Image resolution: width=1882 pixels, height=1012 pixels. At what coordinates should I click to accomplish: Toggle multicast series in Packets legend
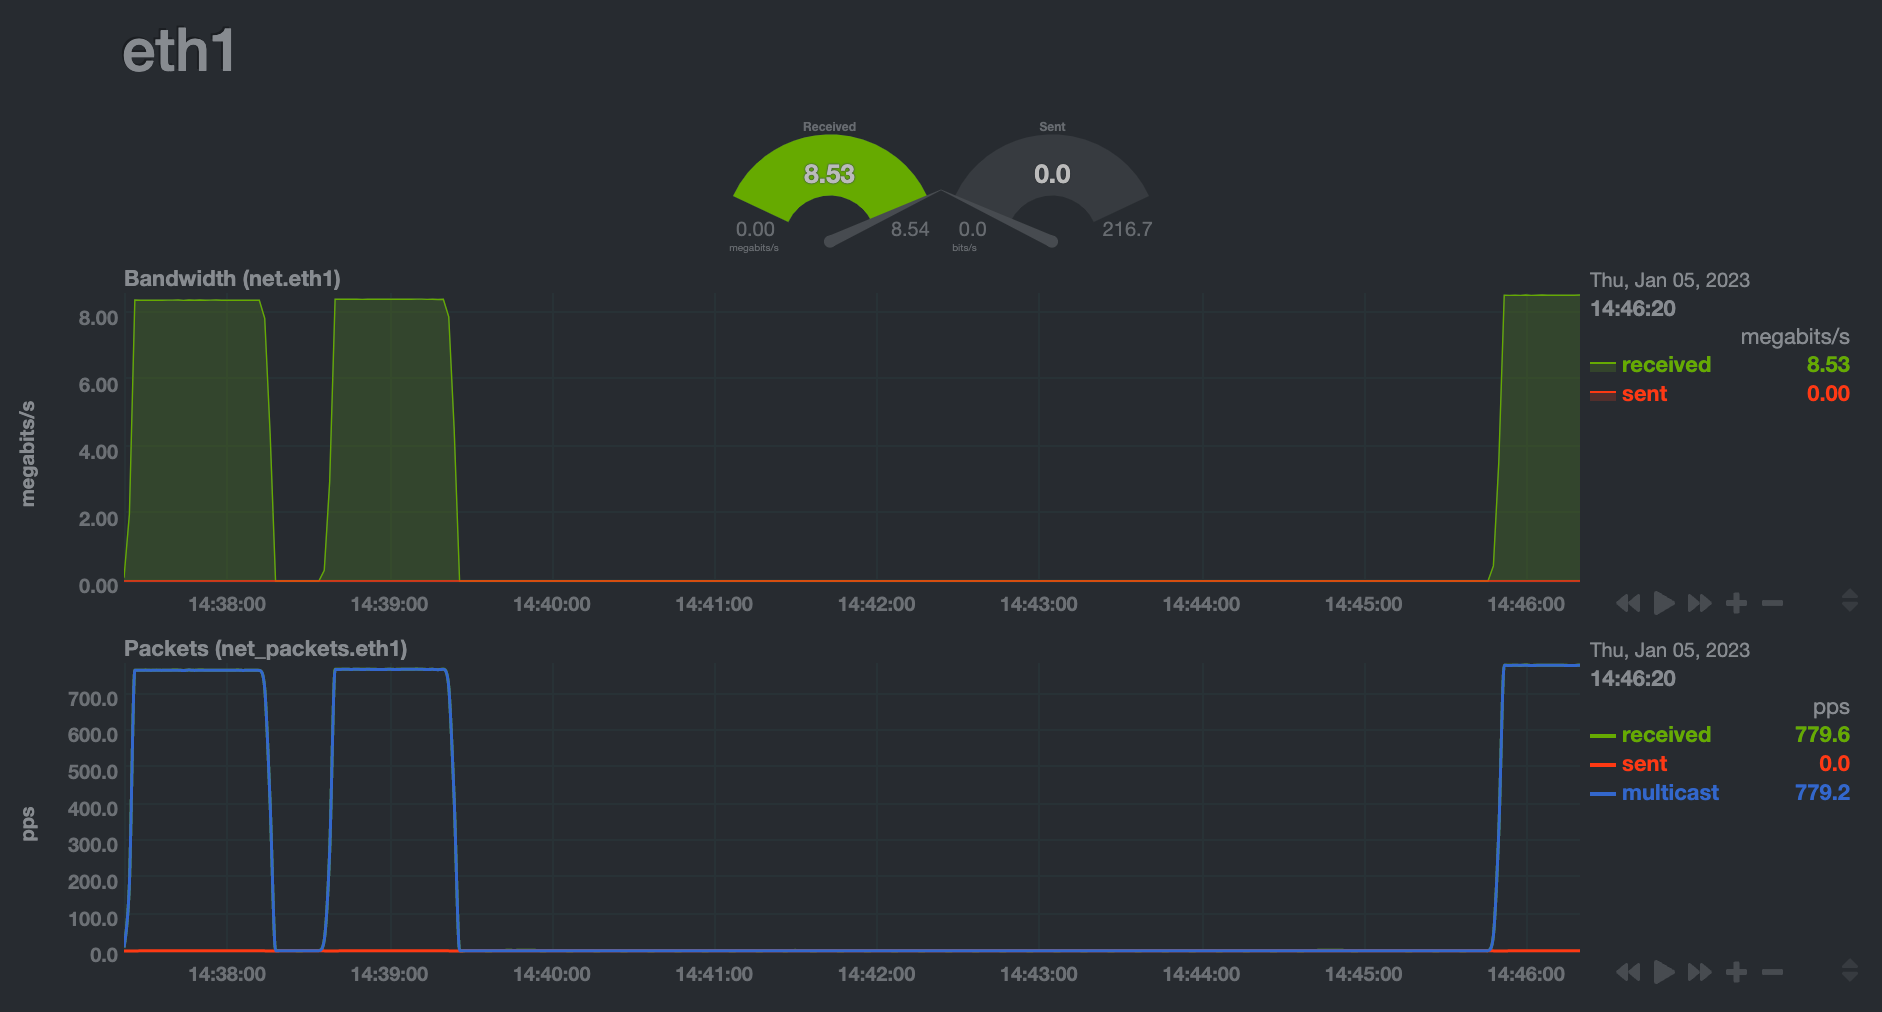[1669, 793]
